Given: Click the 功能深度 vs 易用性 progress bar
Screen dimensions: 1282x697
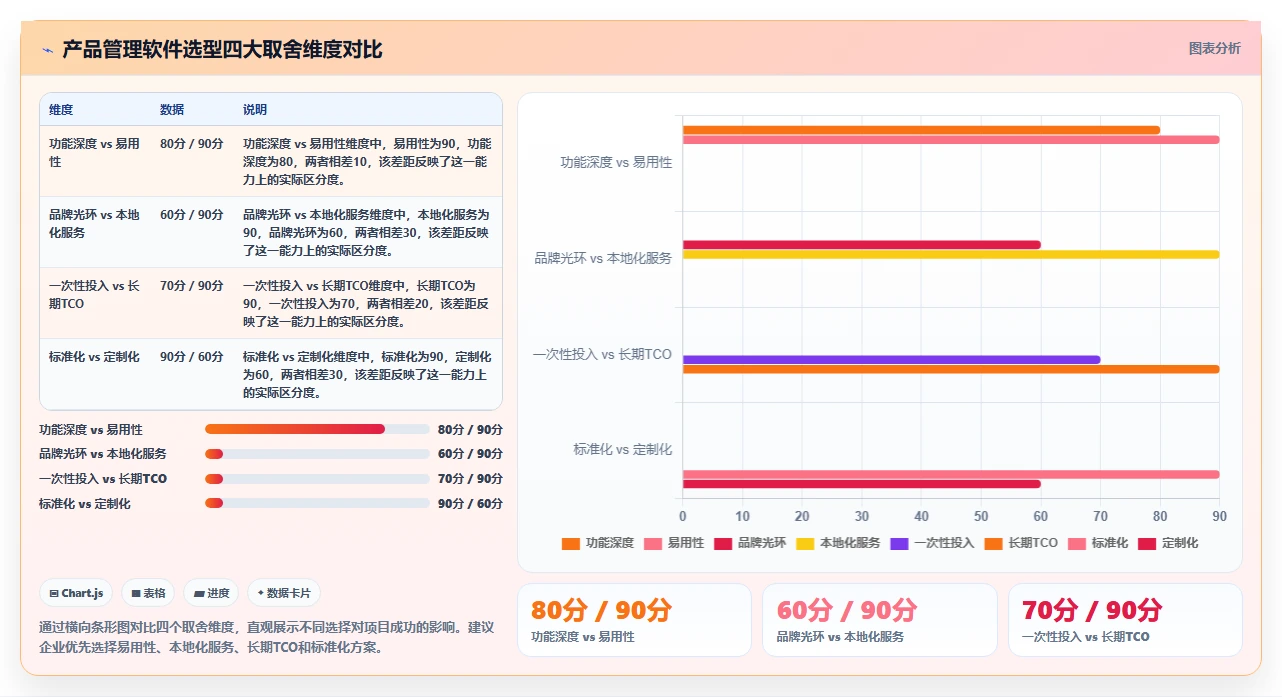Looking at the screenshot, I should pyautogui.click(x=317, y=429).
